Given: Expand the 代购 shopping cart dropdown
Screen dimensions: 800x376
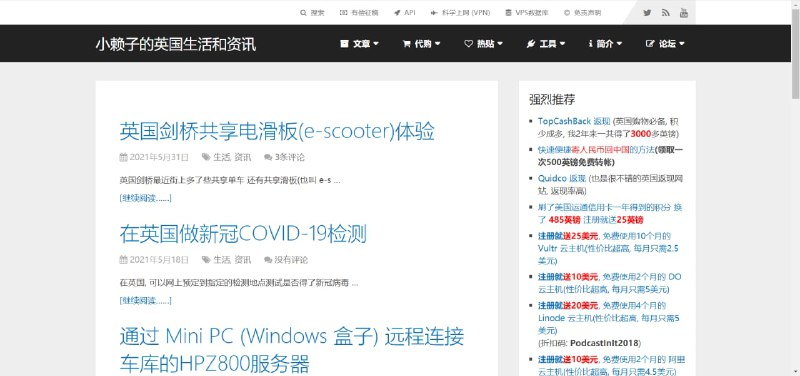Looking at the screenshot, I should point(421,44).
